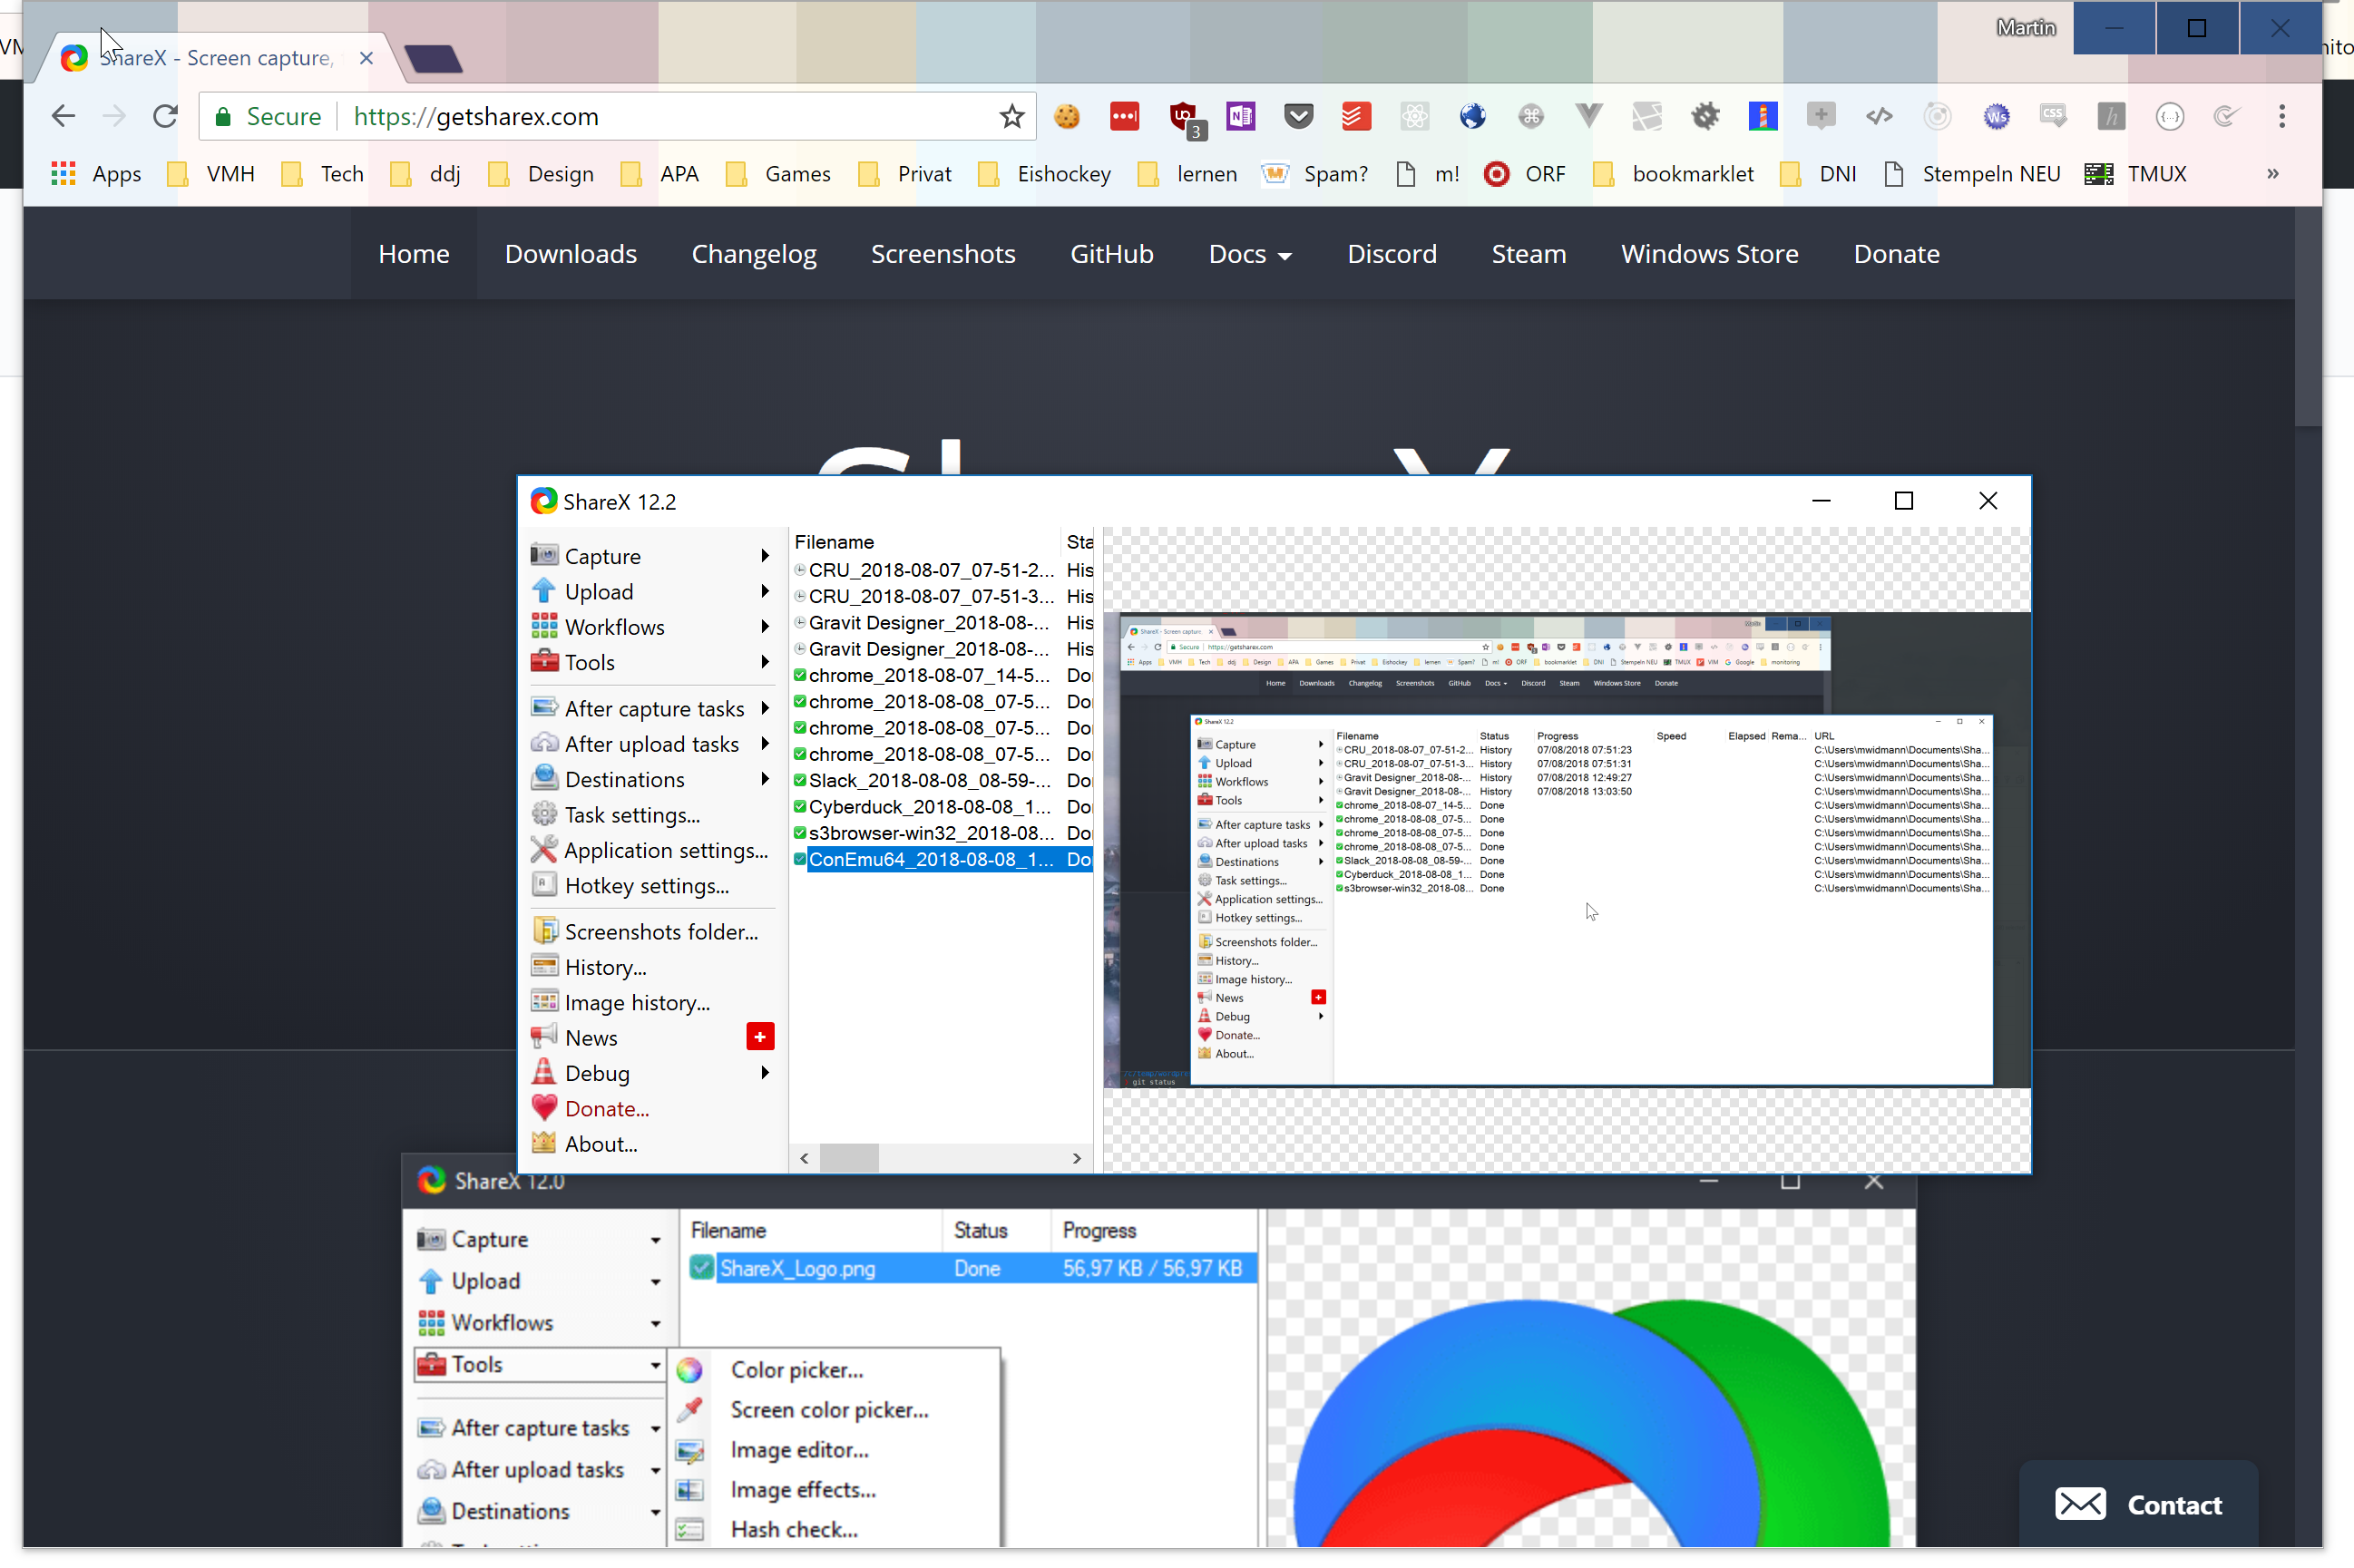Open Image effects in the Tools submenu
The image size is (2354, 1568).
pyautogui.click(x=803, y=1489)
